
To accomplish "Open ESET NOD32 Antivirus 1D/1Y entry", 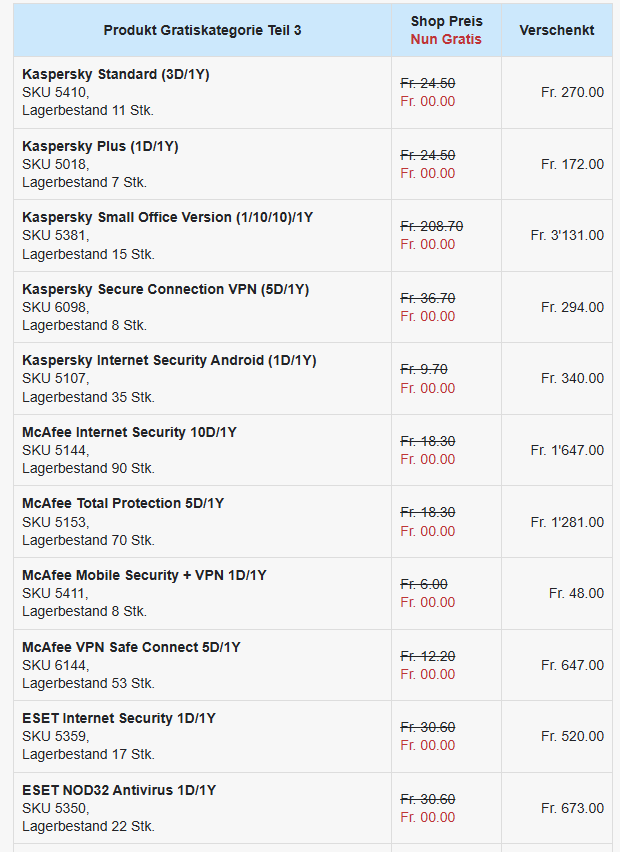I will (119, 790).
